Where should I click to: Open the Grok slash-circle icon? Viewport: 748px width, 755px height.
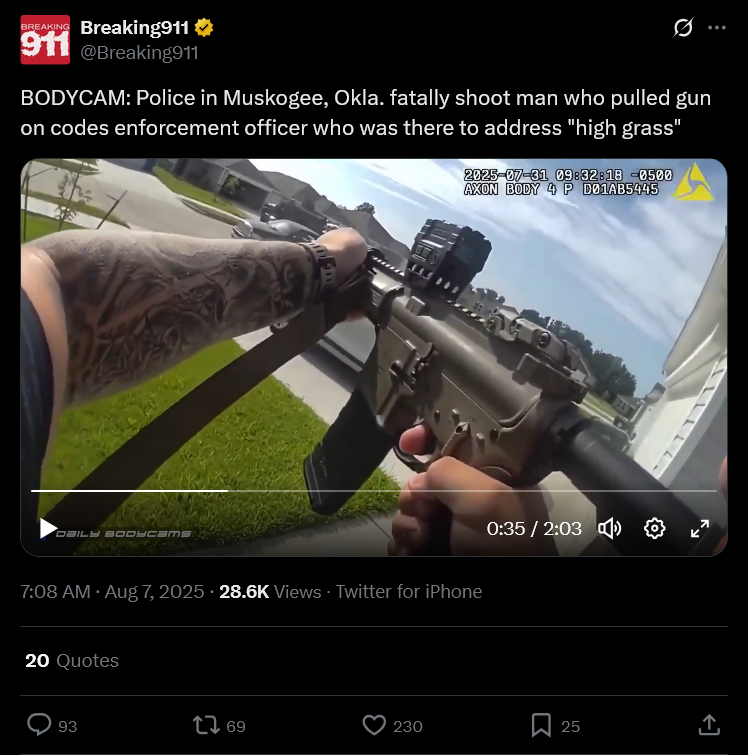click(x=683, y=27)
